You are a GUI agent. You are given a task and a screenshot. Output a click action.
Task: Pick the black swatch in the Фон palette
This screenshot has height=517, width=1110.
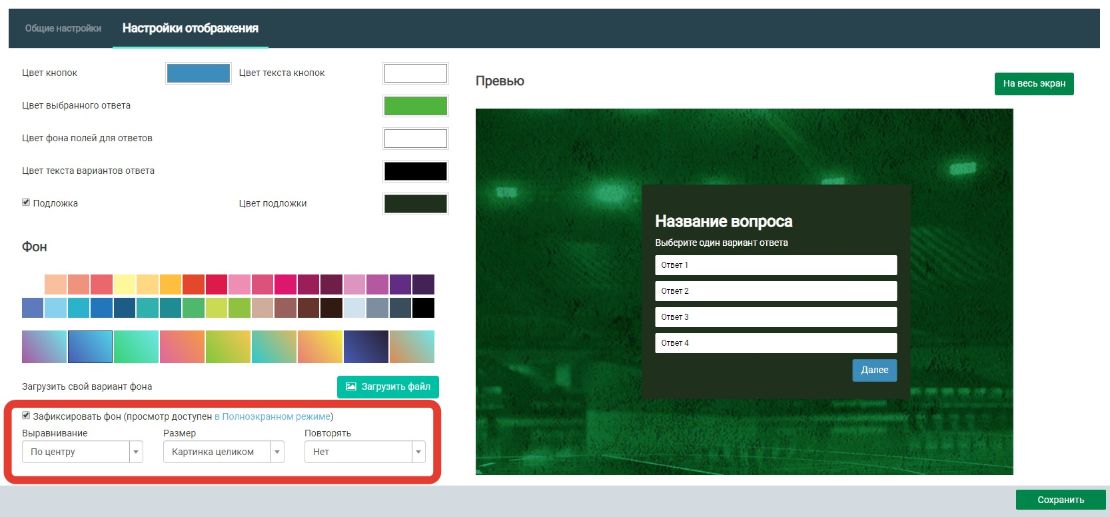point(423,308)
